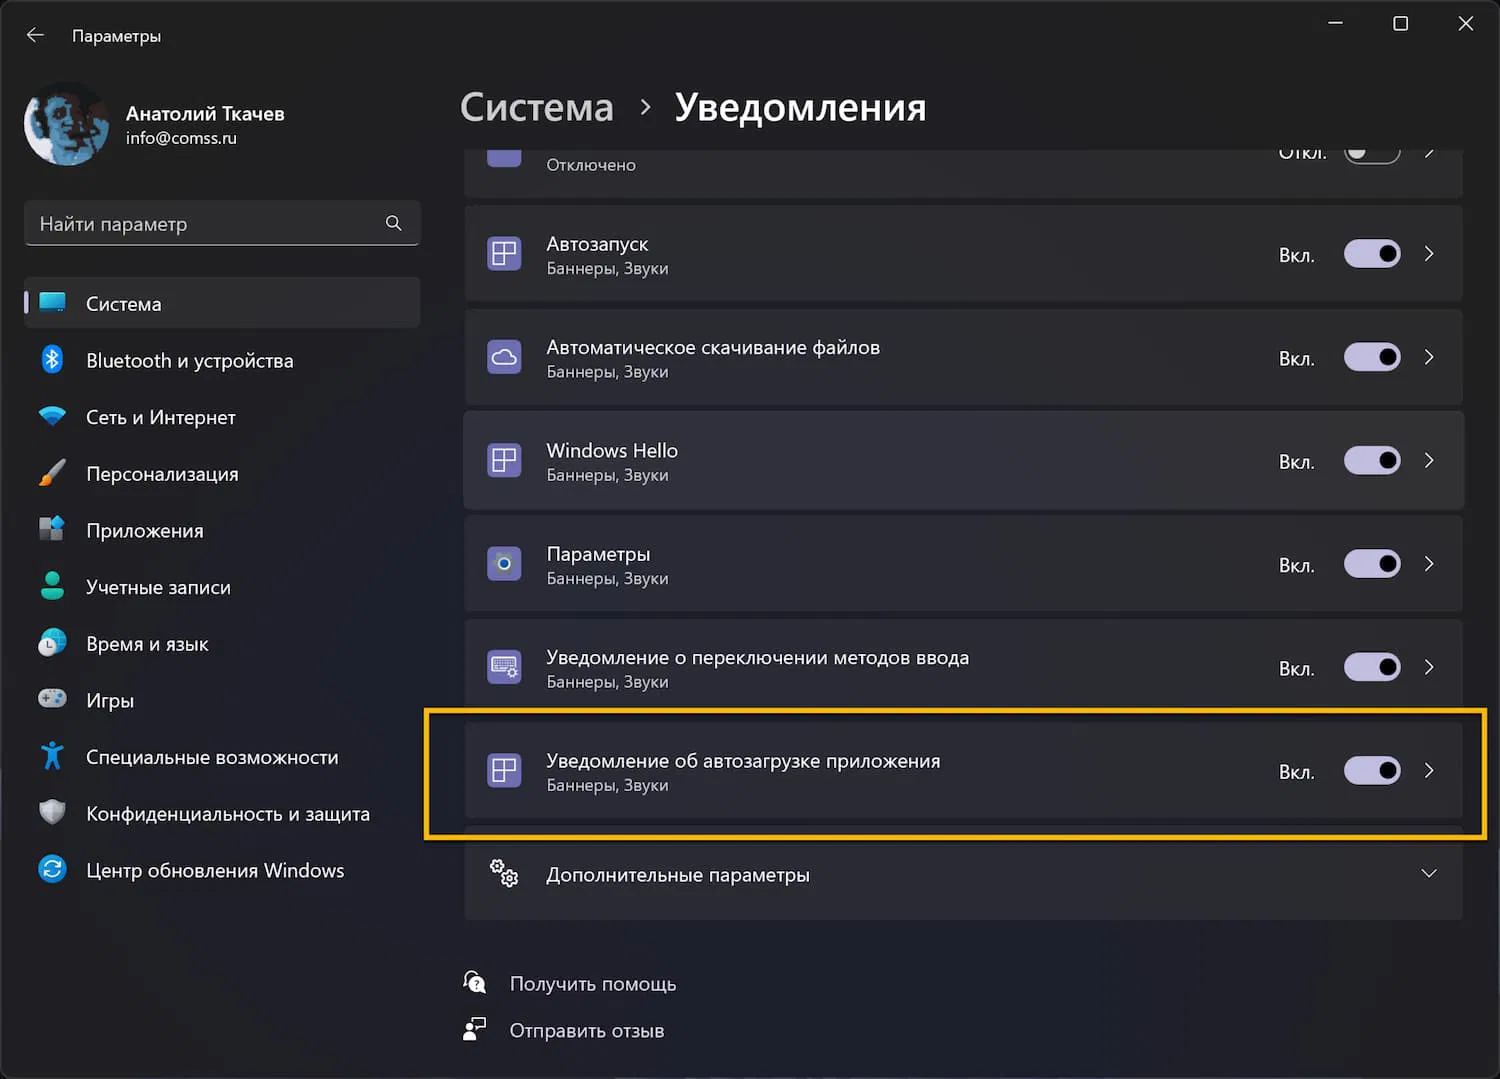
Task: Click the keyboard icon for input method notification
Action: click(504, 667)
